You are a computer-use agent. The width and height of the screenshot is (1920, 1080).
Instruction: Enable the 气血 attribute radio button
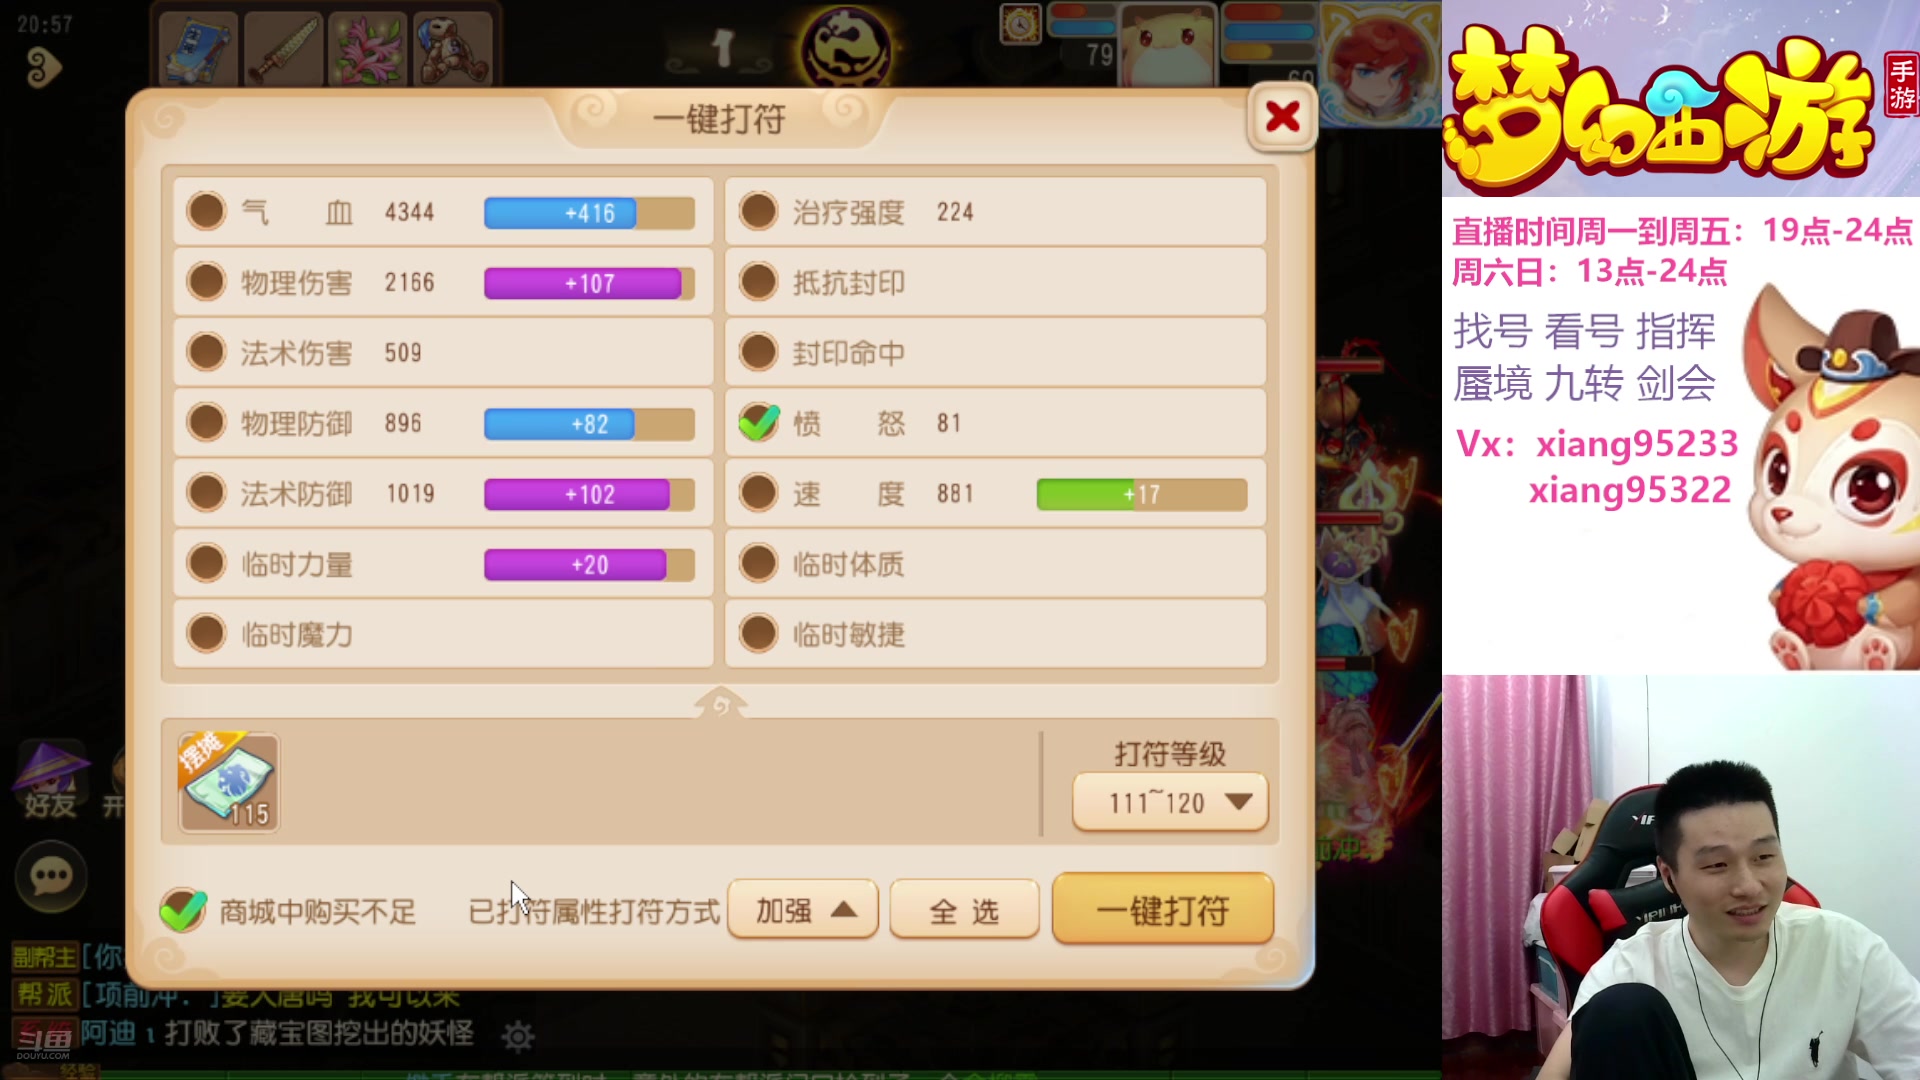pos(207,212)
